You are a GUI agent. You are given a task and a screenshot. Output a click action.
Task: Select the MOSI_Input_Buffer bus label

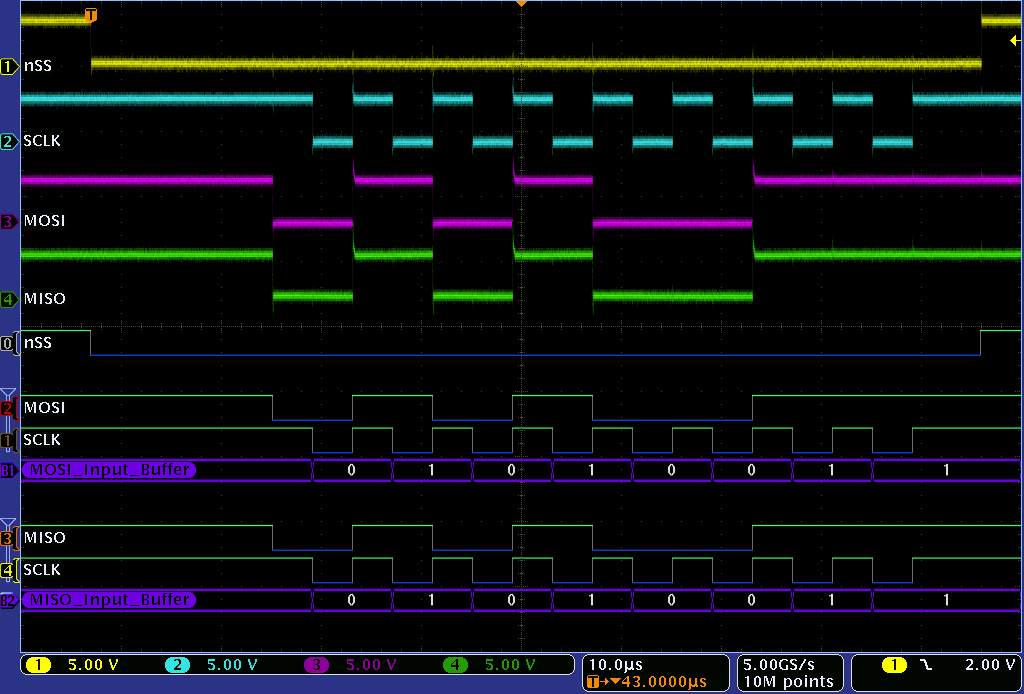click(110, 470)
